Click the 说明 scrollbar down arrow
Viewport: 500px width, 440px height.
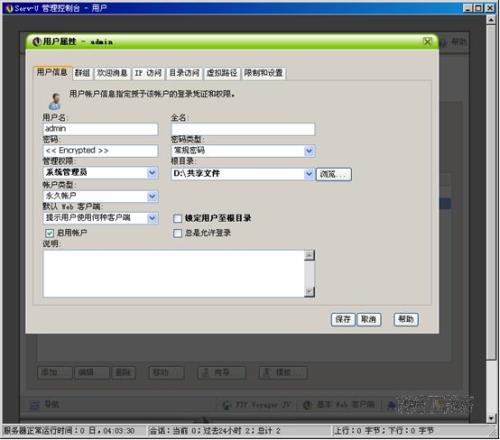[310, 292]
